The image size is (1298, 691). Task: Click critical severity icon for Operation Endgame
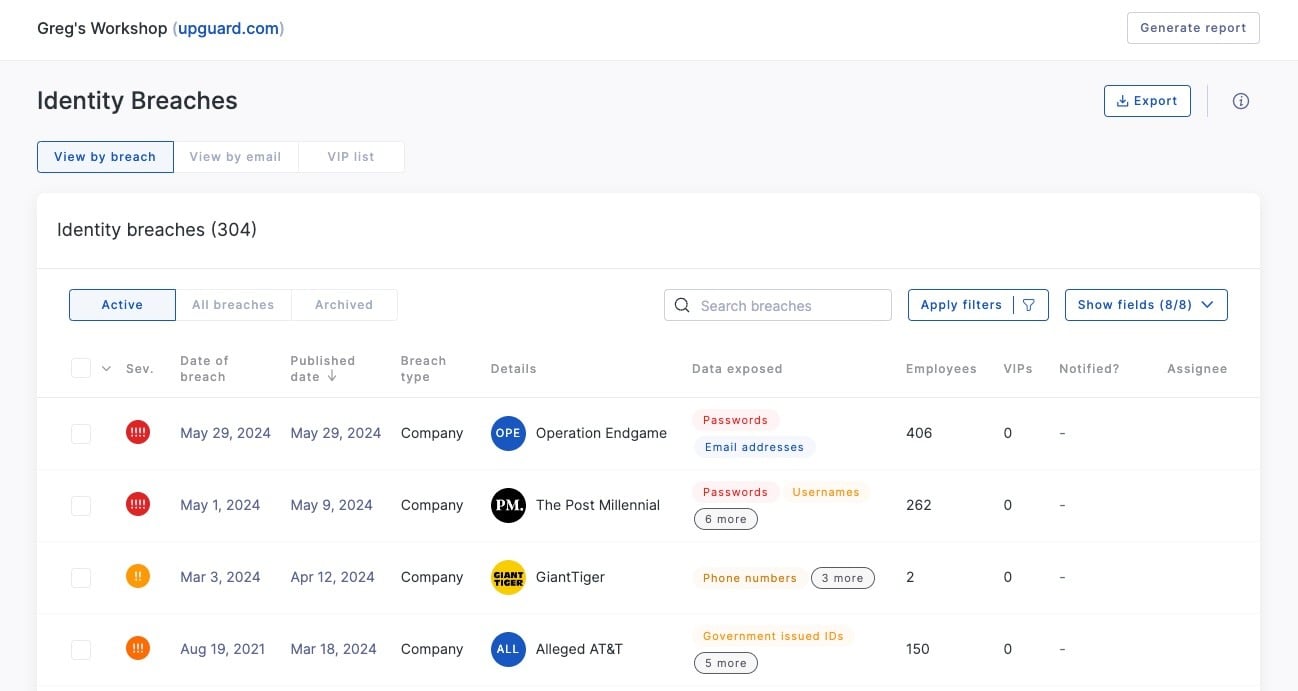138,432
